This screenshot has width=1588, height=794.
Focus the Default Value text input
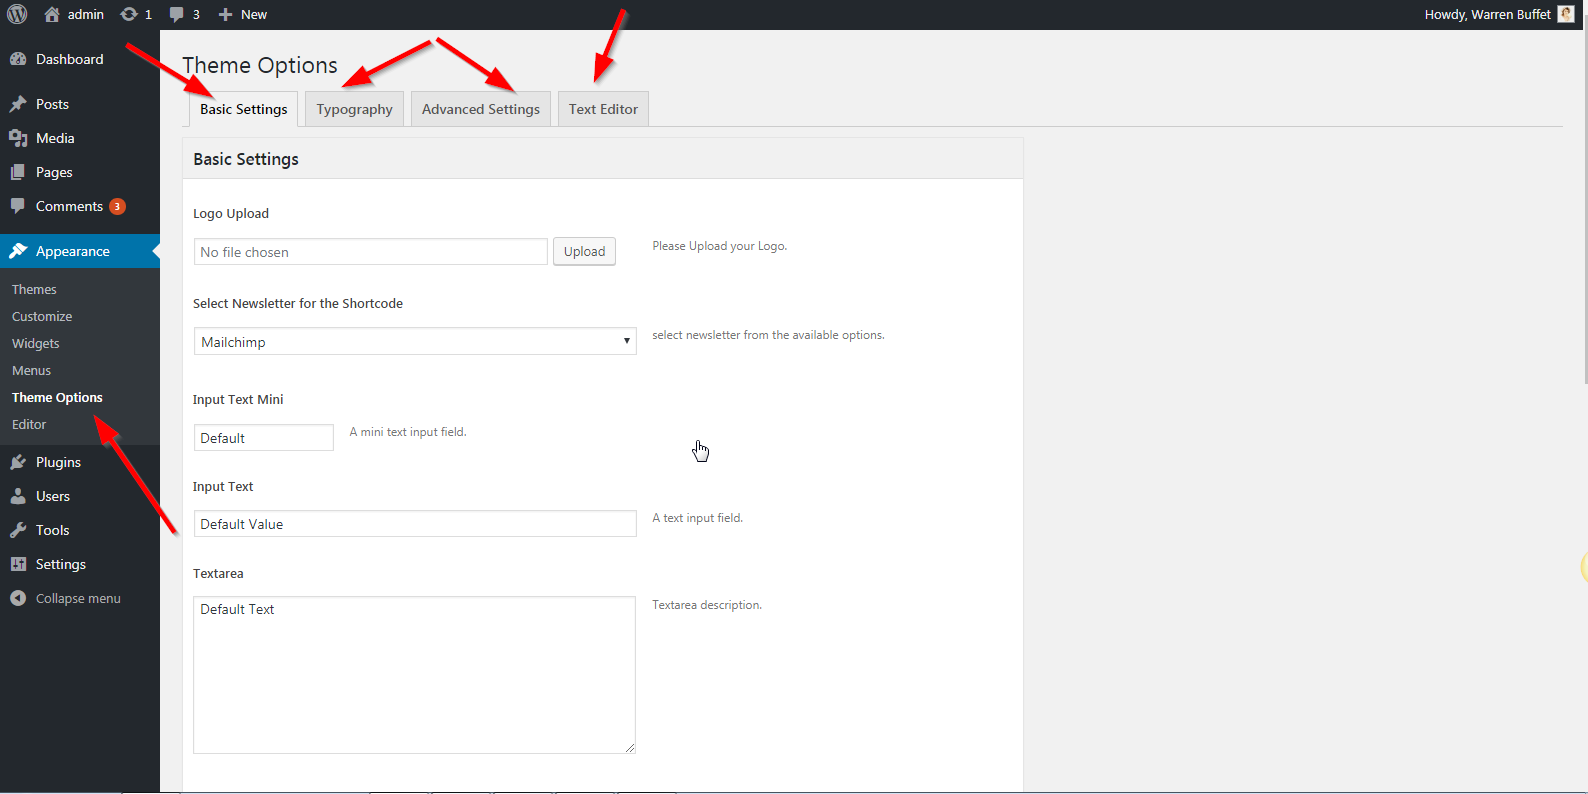click(415, 523)
